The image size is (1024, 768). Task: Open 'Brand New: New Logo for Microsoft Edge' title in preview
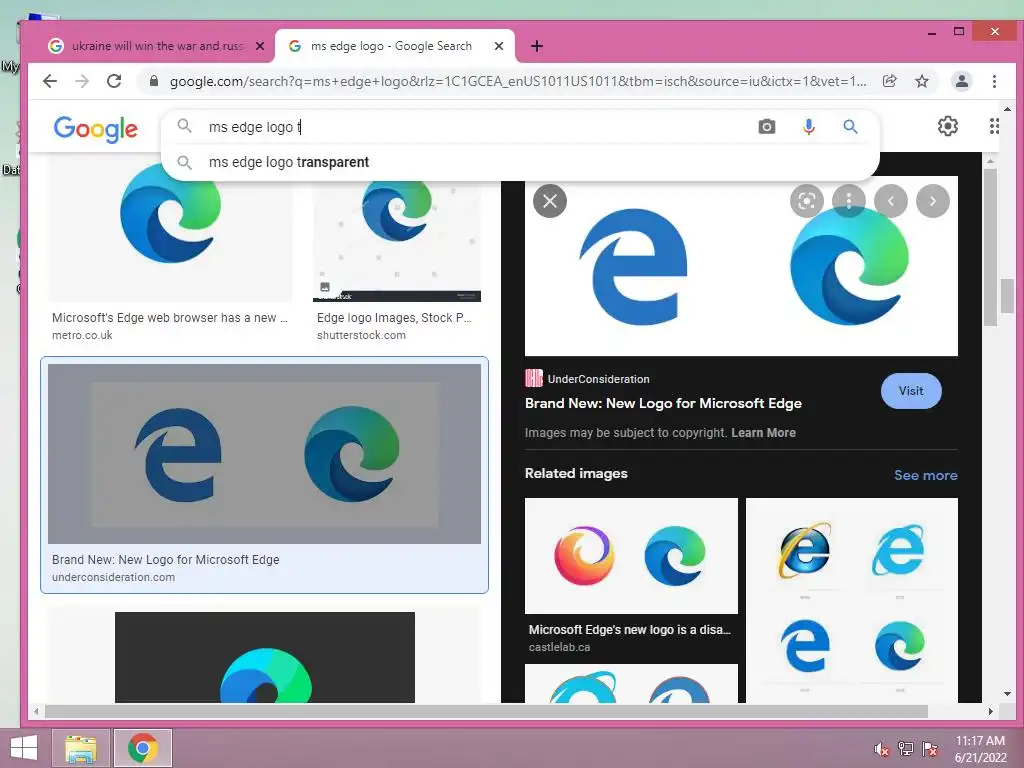coord(664,403)
